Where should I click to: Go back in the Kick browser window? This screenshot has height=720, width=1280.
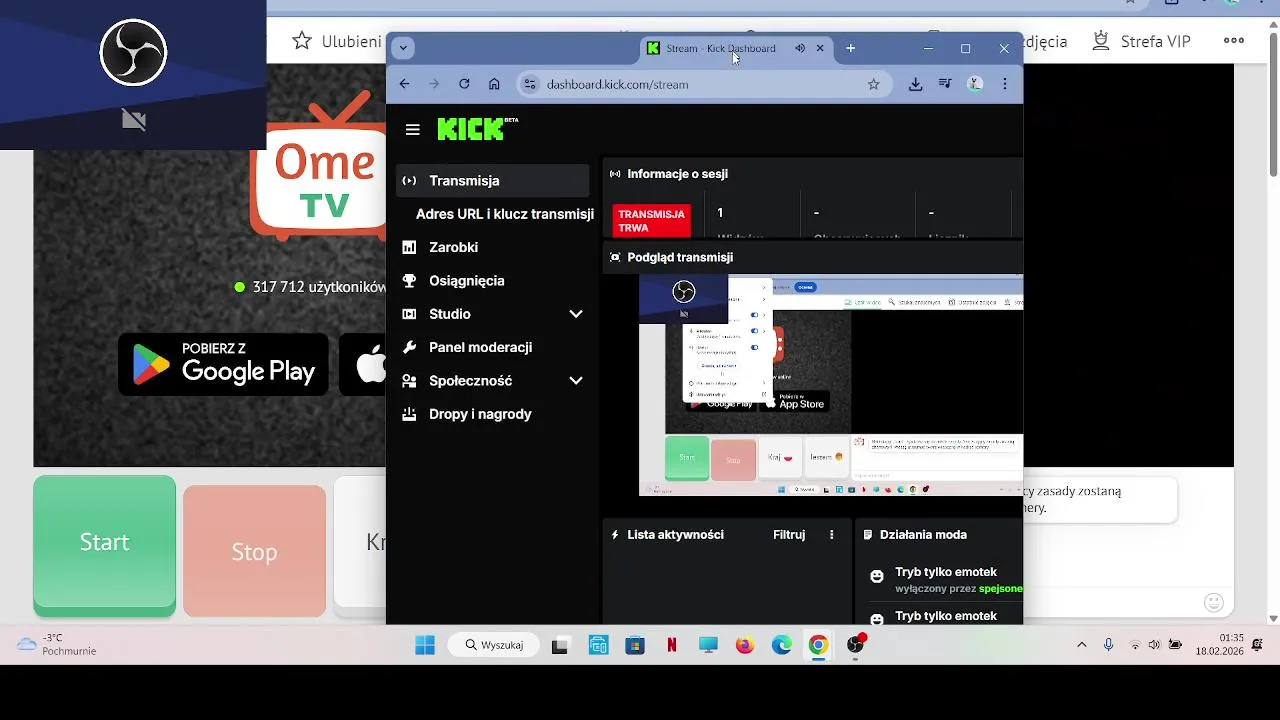tap(404, 84)
